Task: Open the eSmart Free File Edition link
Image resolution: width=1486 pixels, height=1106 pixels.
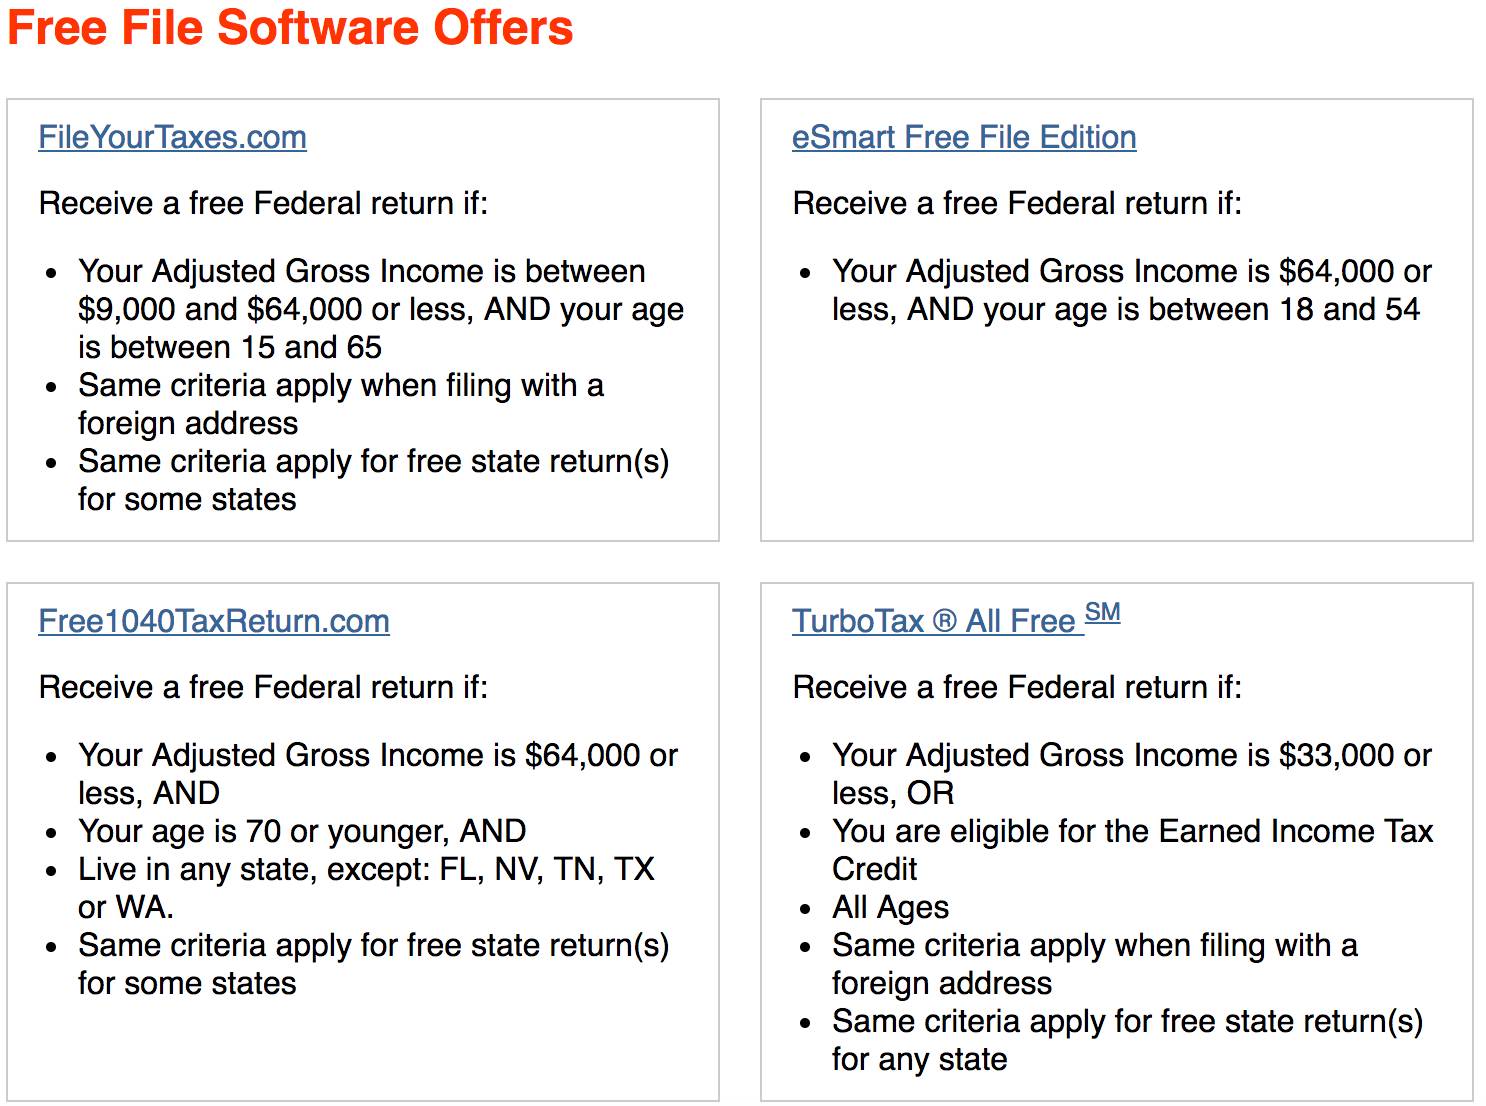Action: pos(963,137)
